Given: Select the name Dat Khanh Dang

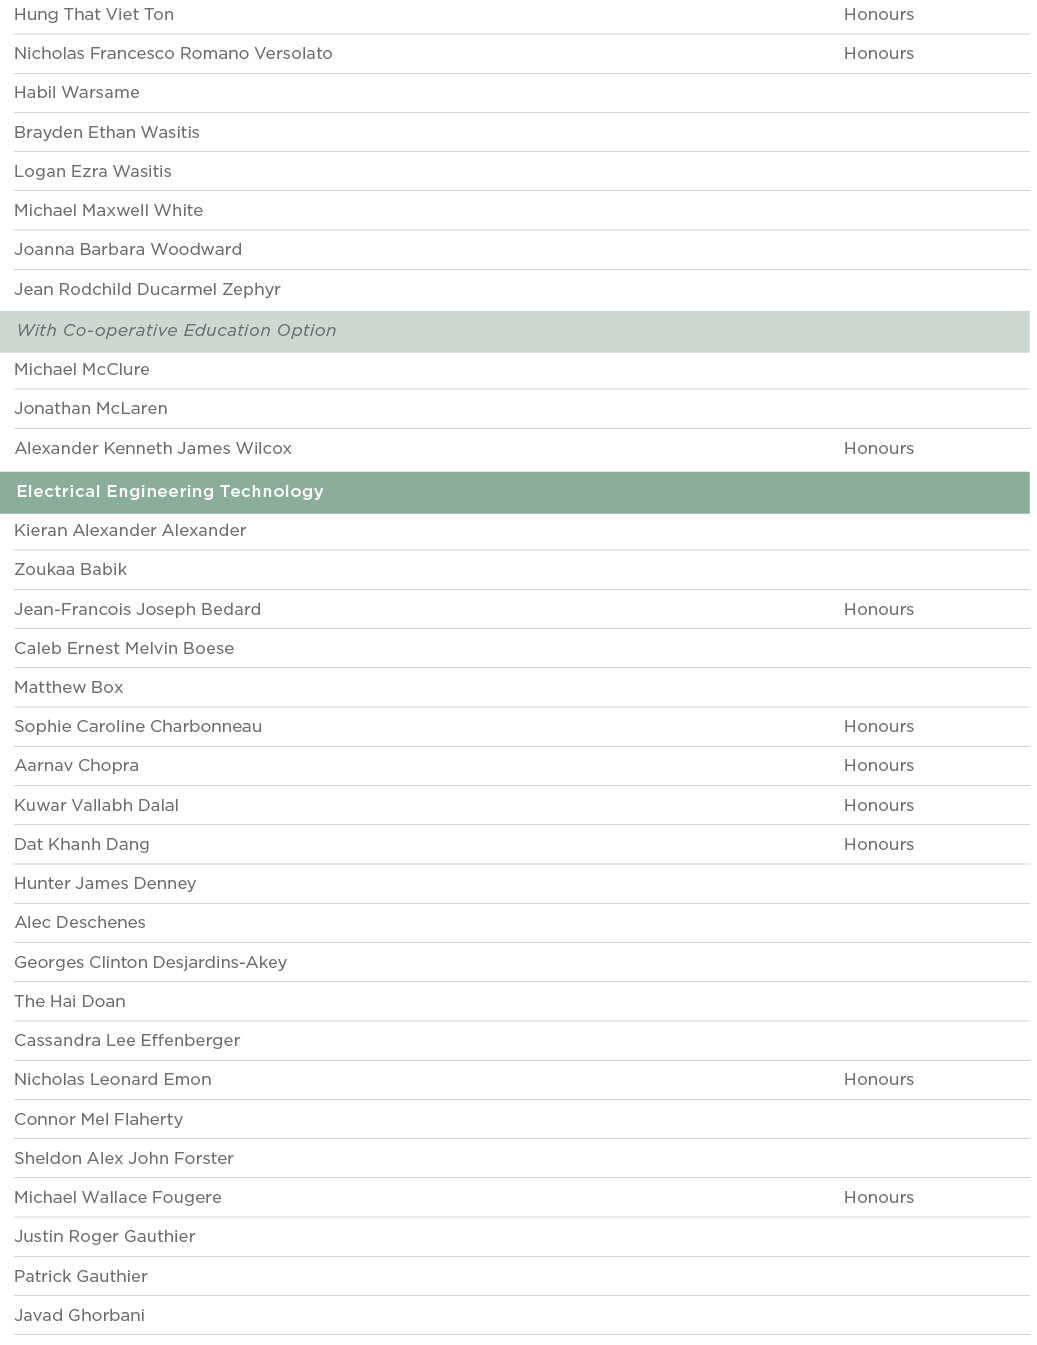Looking at the screenshot, I should tap(82, 844).
